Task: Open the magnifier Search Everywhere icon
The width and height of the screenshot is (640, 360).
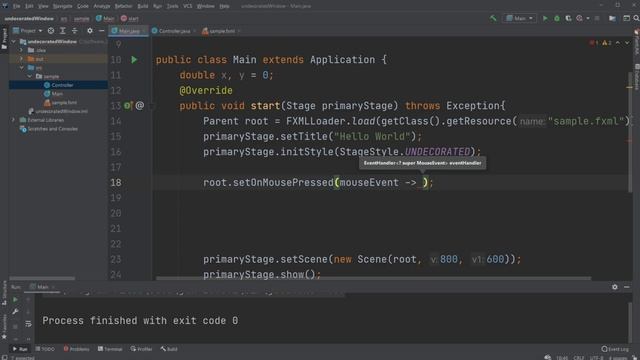Action: point(636,18)
